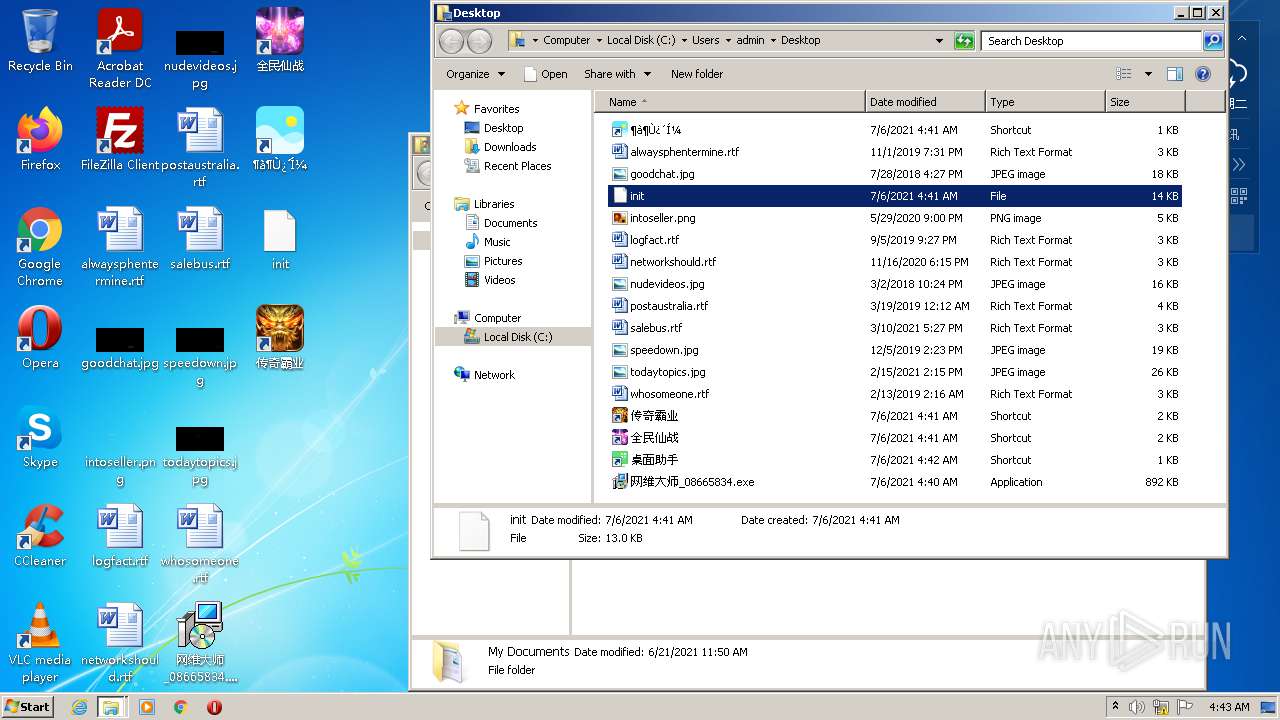
Task: Open Skype desktop shortcut
Action: [x=40, y=437]
